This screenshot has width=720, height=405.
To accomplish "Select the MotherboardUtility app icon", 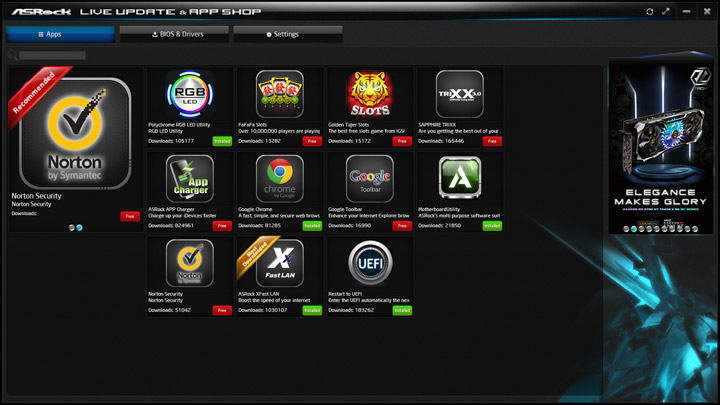I will pos(460,179).
